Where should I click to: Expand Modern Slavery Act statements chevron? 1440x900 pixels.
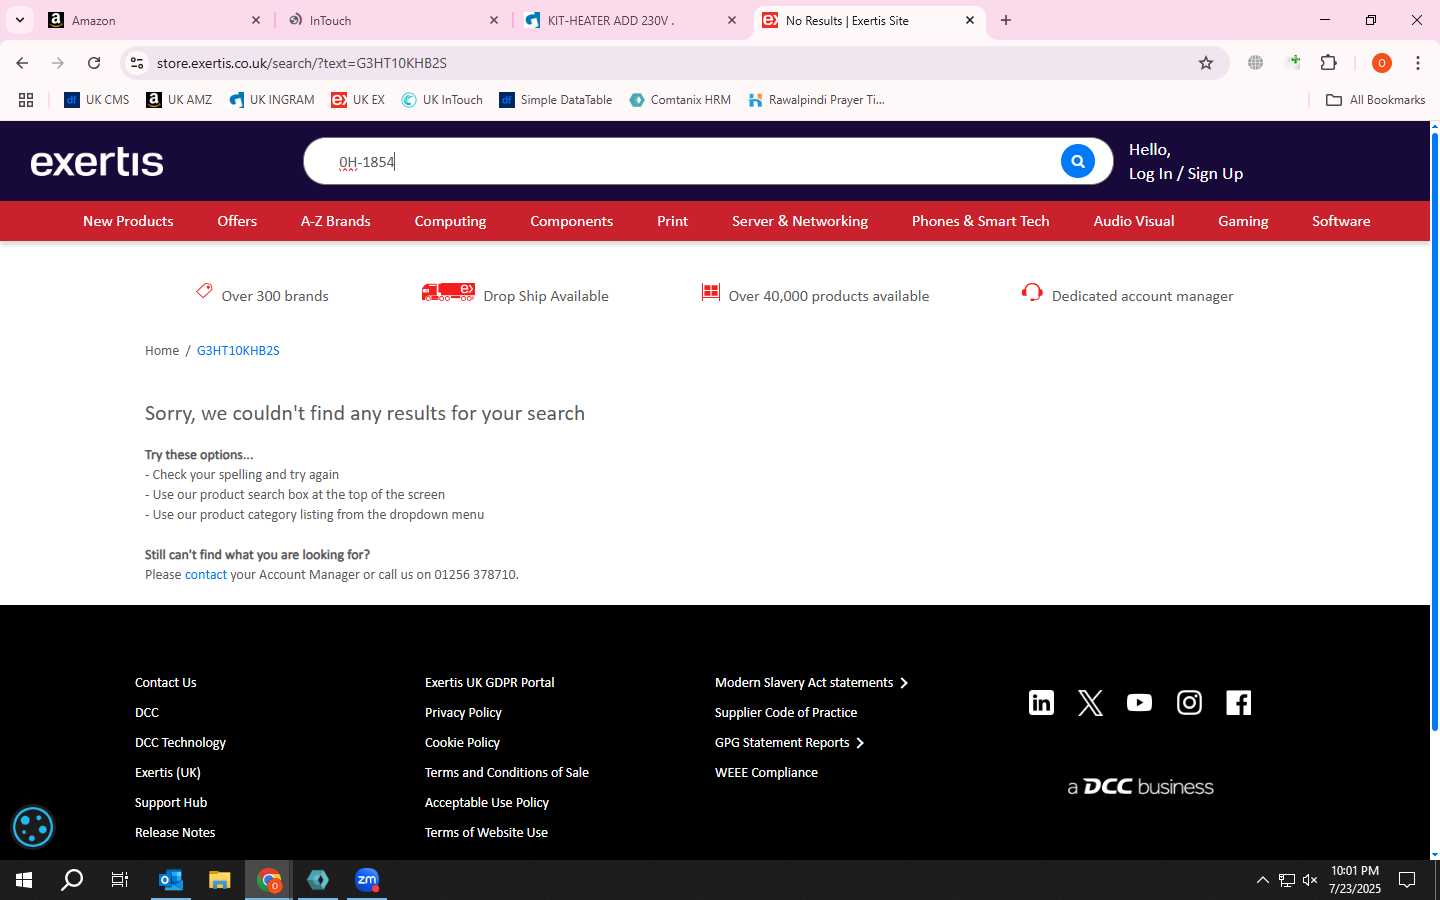(904, 683)
